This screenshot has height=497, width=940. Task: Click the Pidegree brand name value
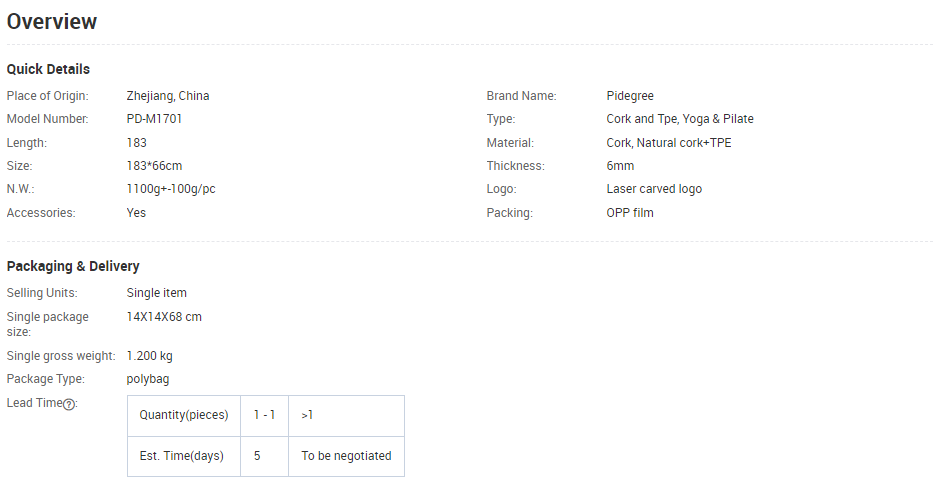pyautogui.click(x=630, y=96)
